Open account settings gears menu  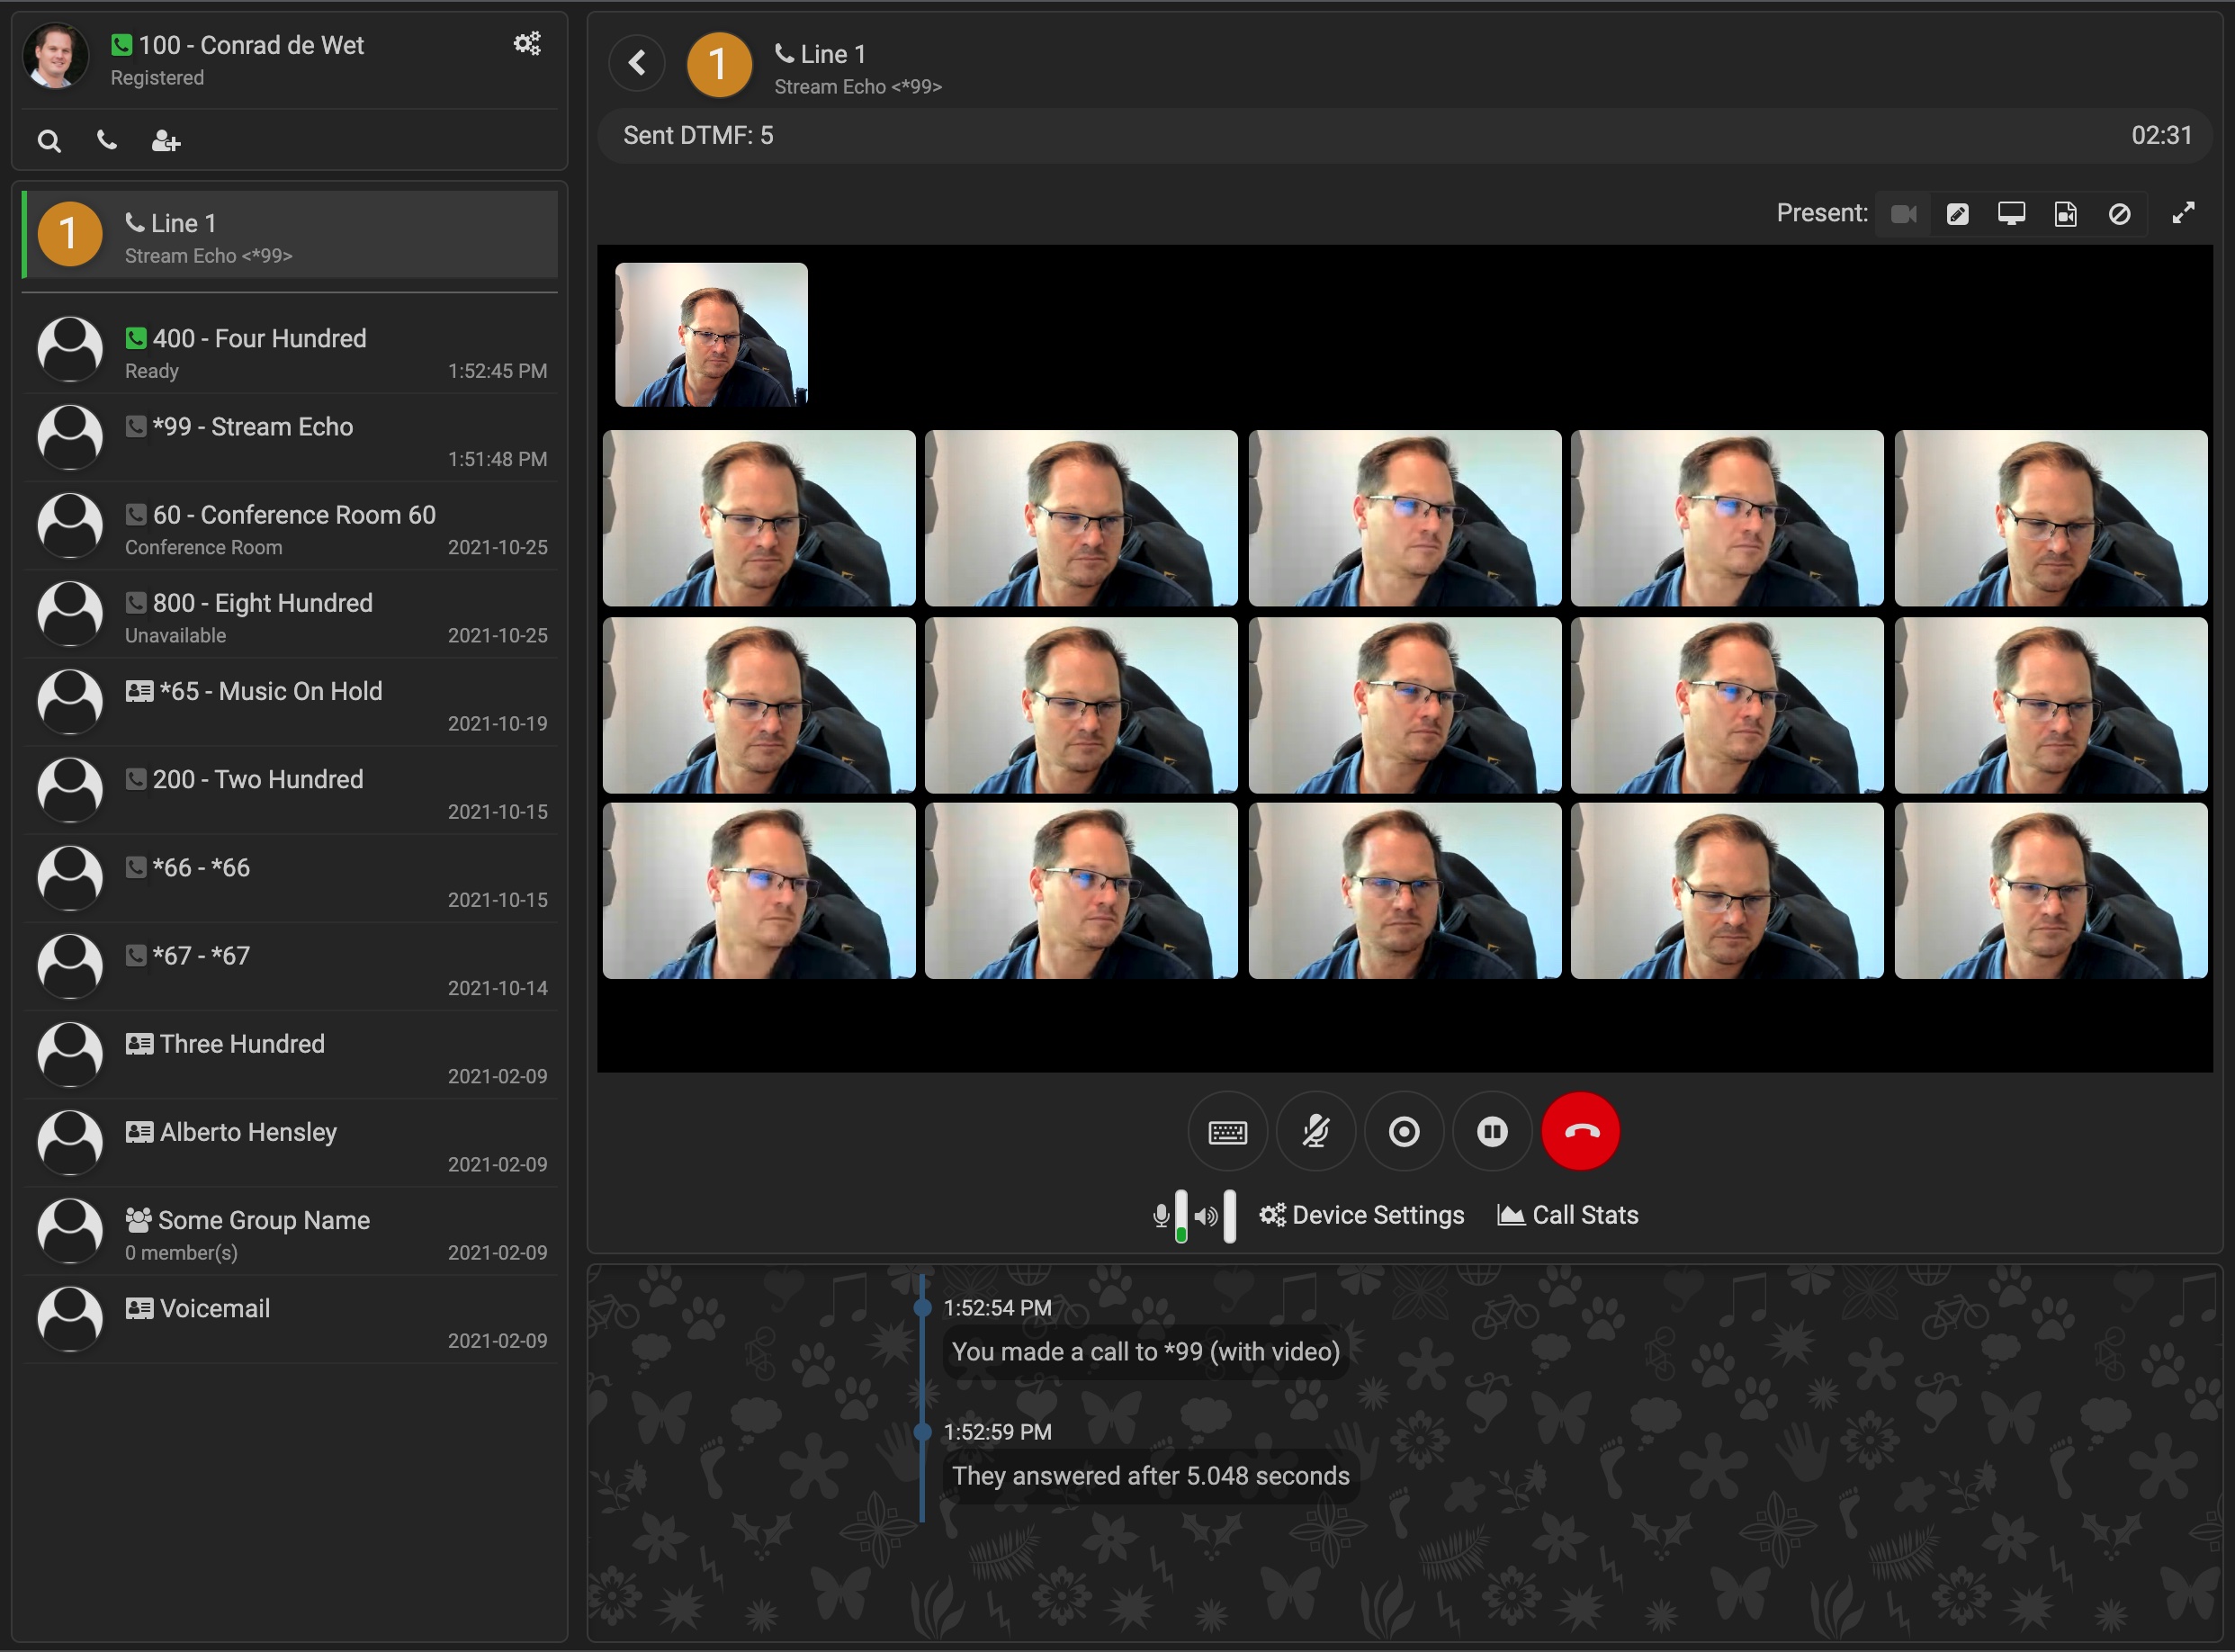point(527,43)
